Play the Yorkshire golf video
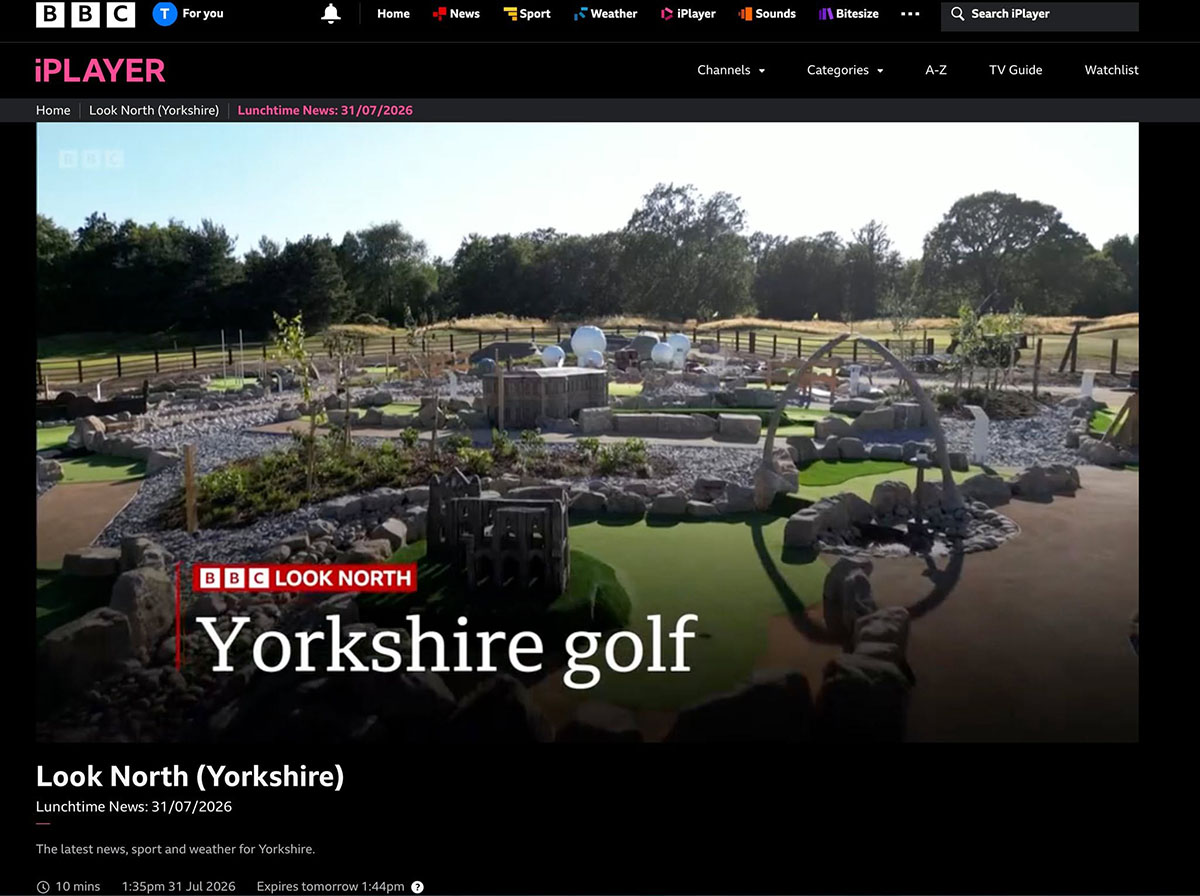 click(587, 432)
